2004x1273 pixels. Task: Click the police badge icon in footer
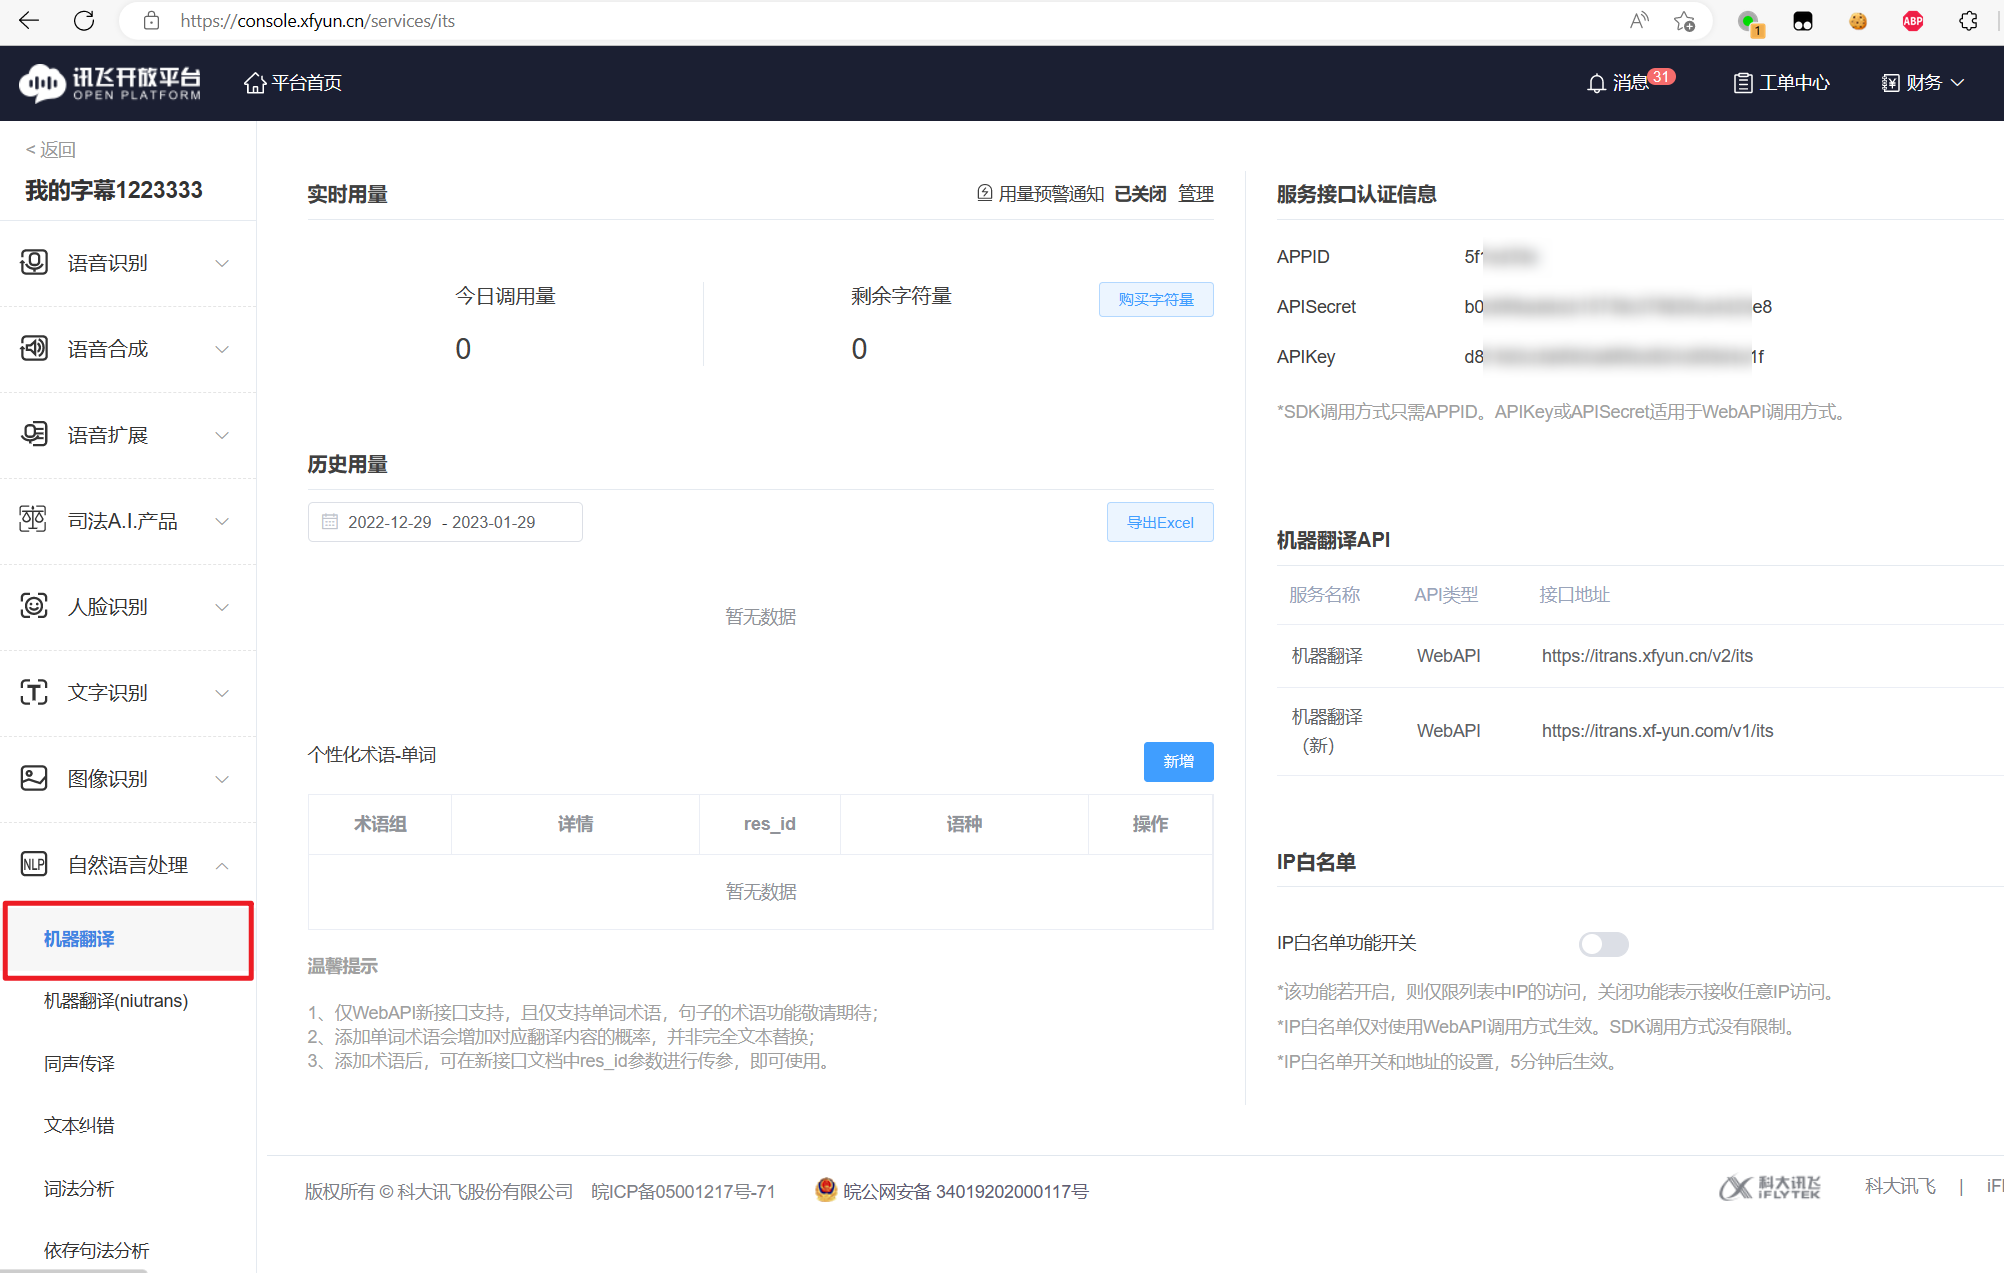[826, 1190]
